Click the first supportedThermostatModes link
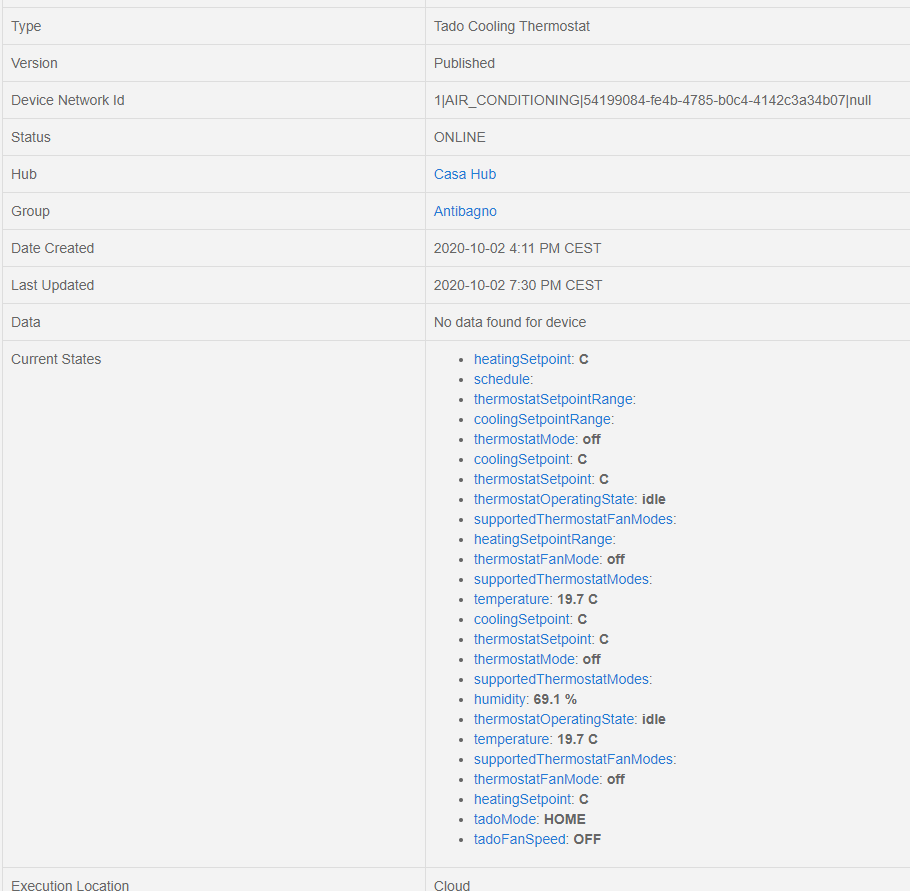Image resolution: width=910 pixels, height=891 pixels. click(x=561, y=579)
